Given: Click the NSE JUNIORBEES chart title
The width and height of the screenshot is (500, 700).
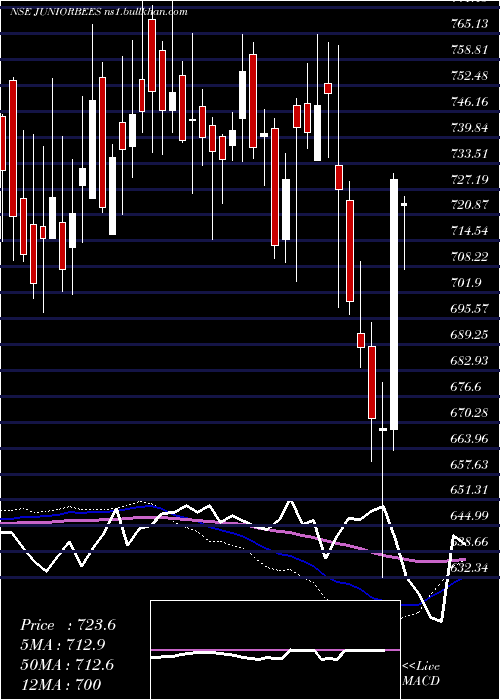Looking at the screenshot, I should click(98, 12).
